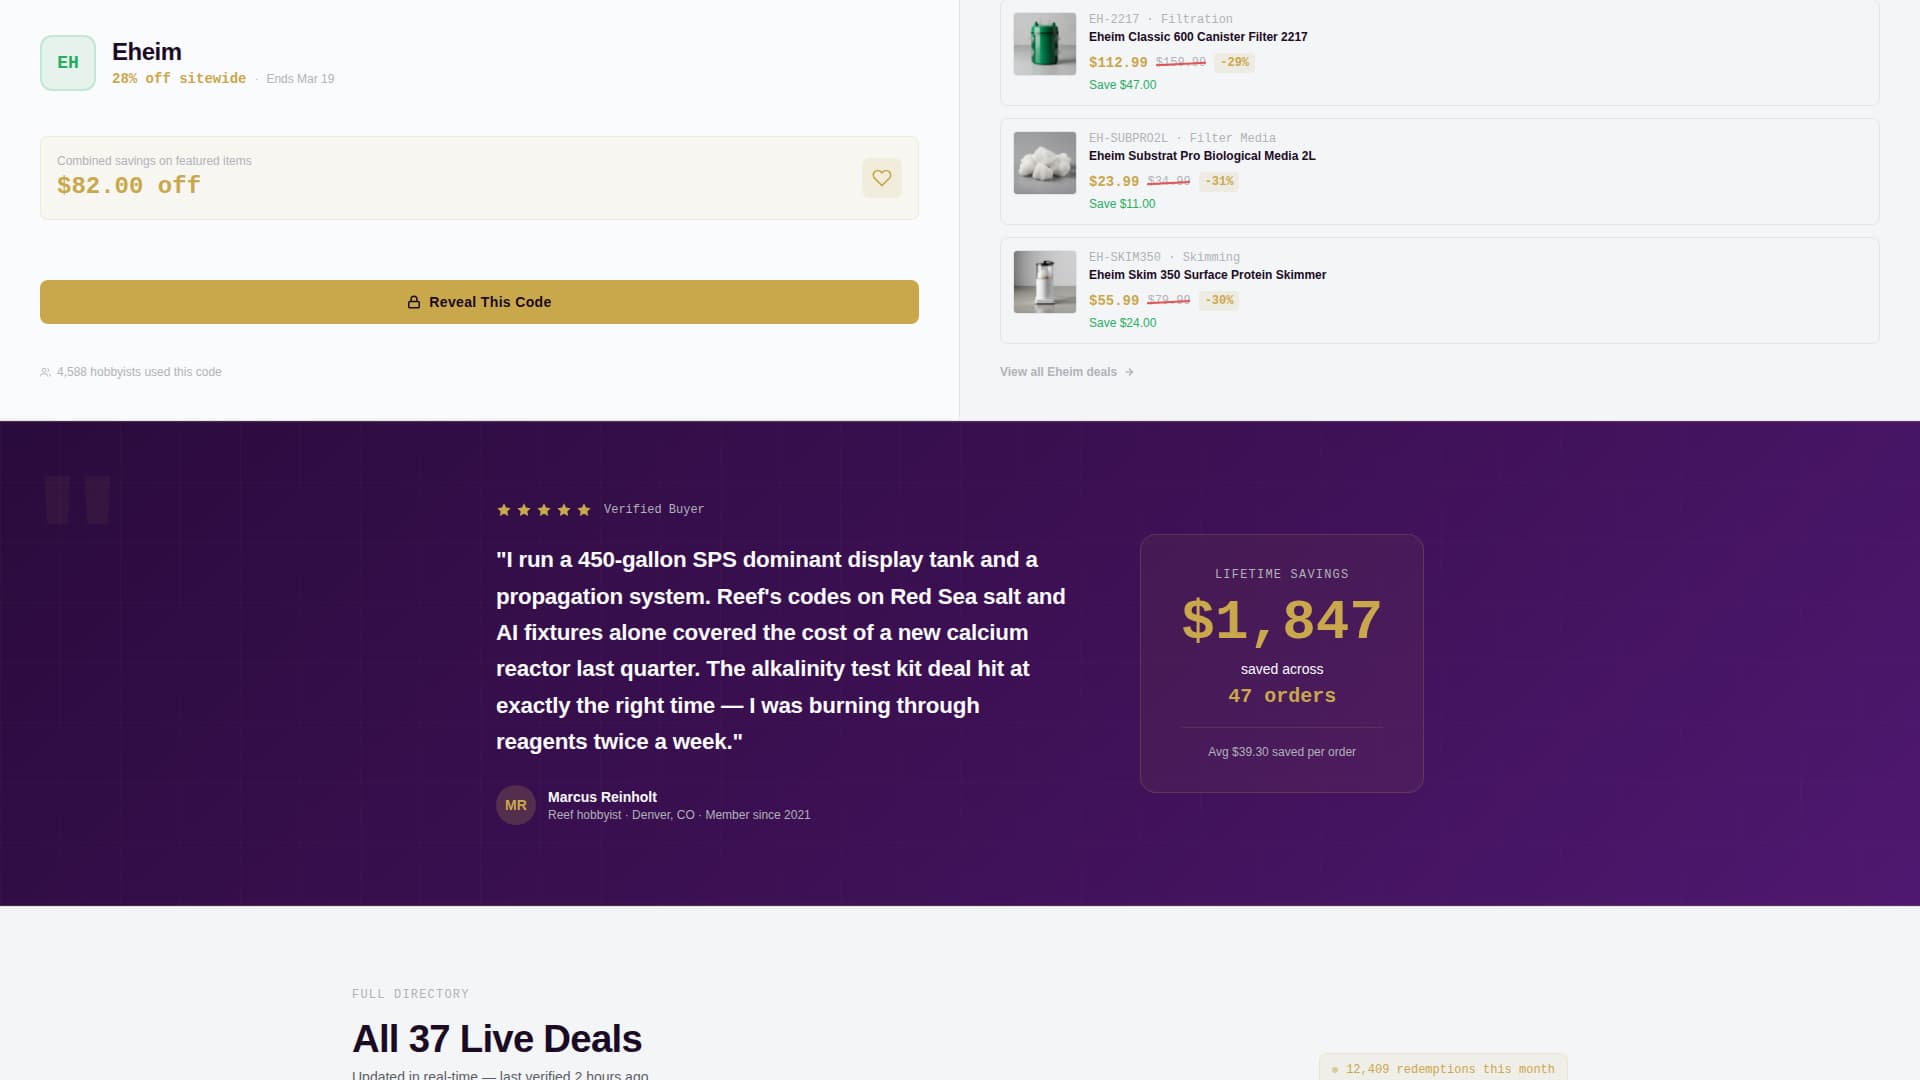
Task: Click the EH-2217 · Filtration label
Action: pos(1161,19)
